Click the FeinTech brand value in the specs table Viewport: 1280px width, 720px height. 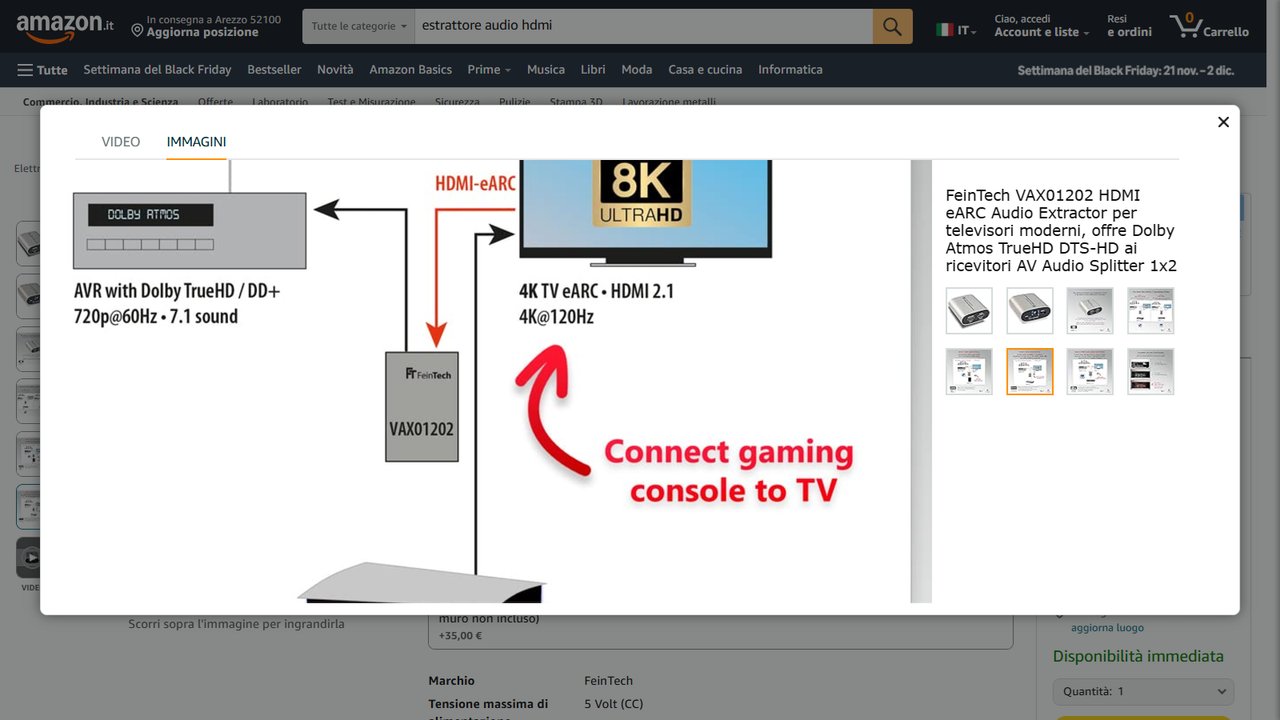coord(609,681)
